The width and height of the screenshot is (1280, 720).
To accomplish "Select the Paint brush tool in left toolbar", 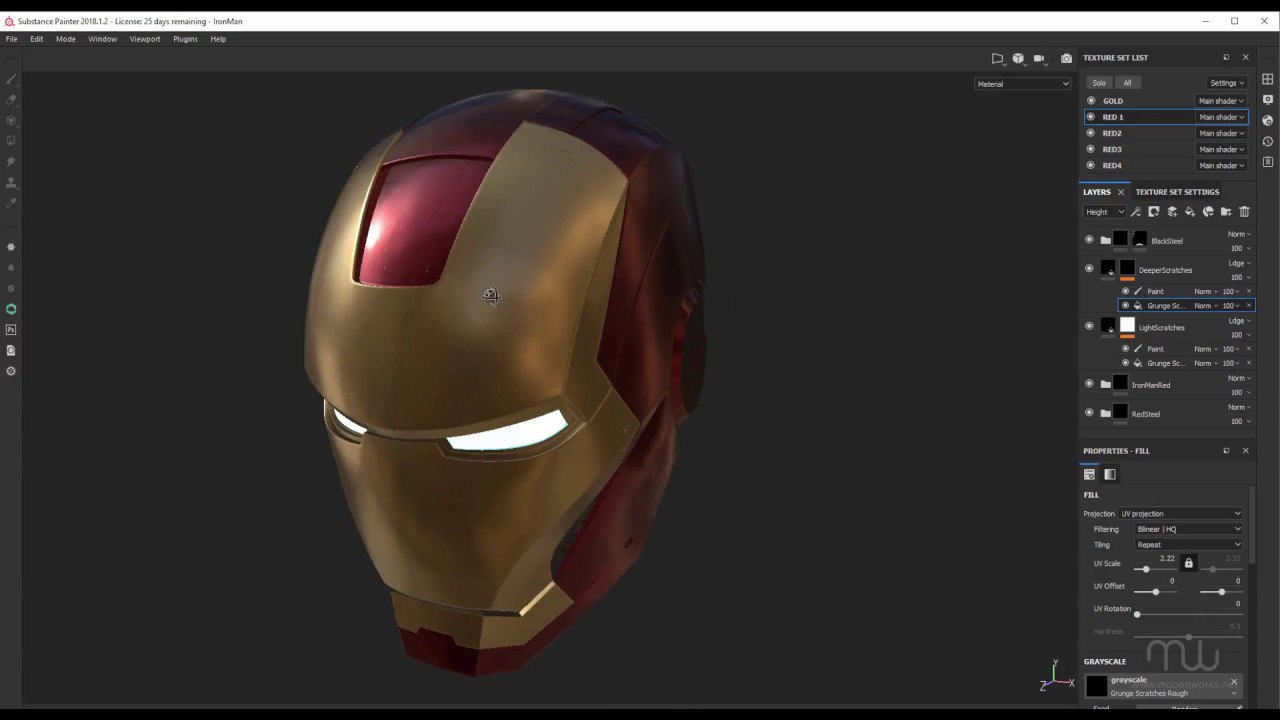I will [11, 79].
